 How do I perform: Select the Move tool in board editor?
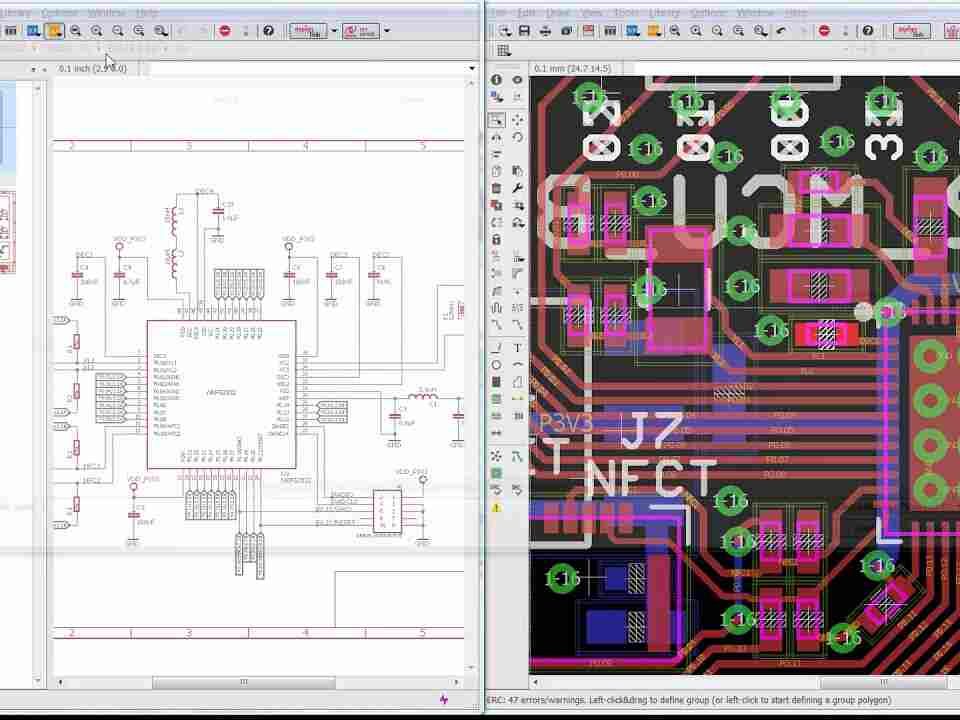pos(517,120)
